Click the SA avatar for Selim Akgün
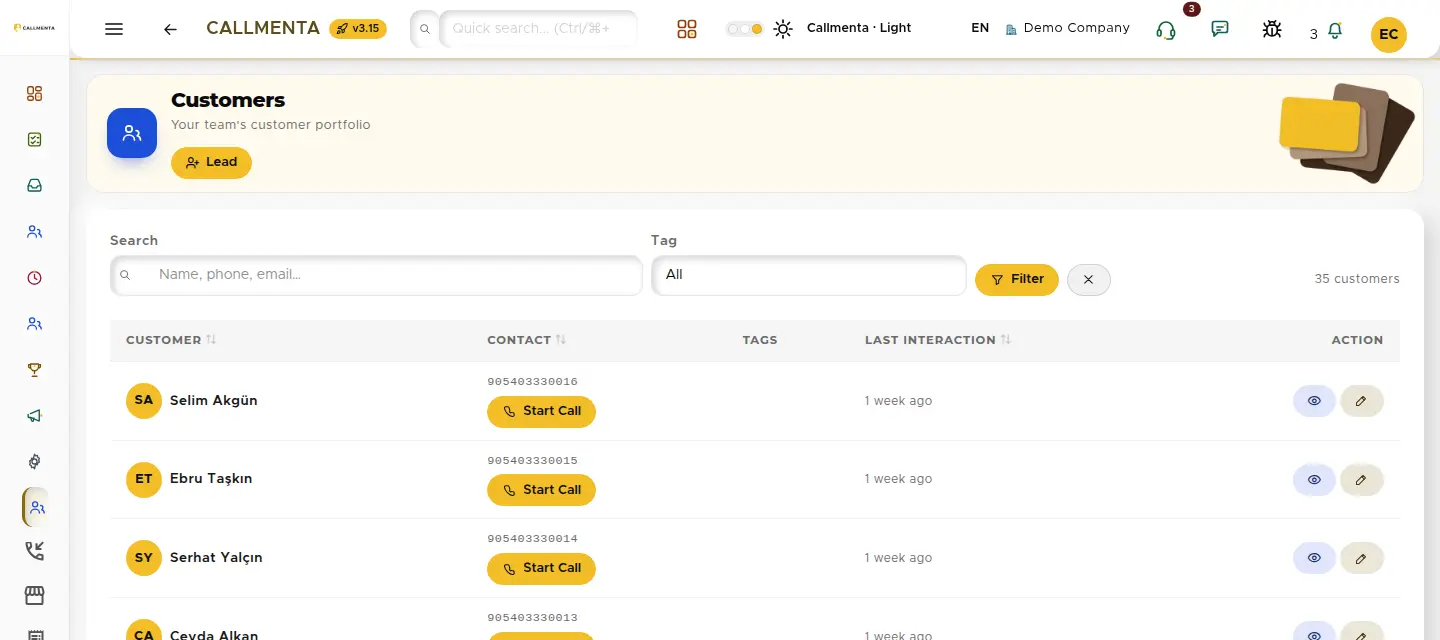The width and height of the screenshot is (1440, 640). tap(144, 400)
